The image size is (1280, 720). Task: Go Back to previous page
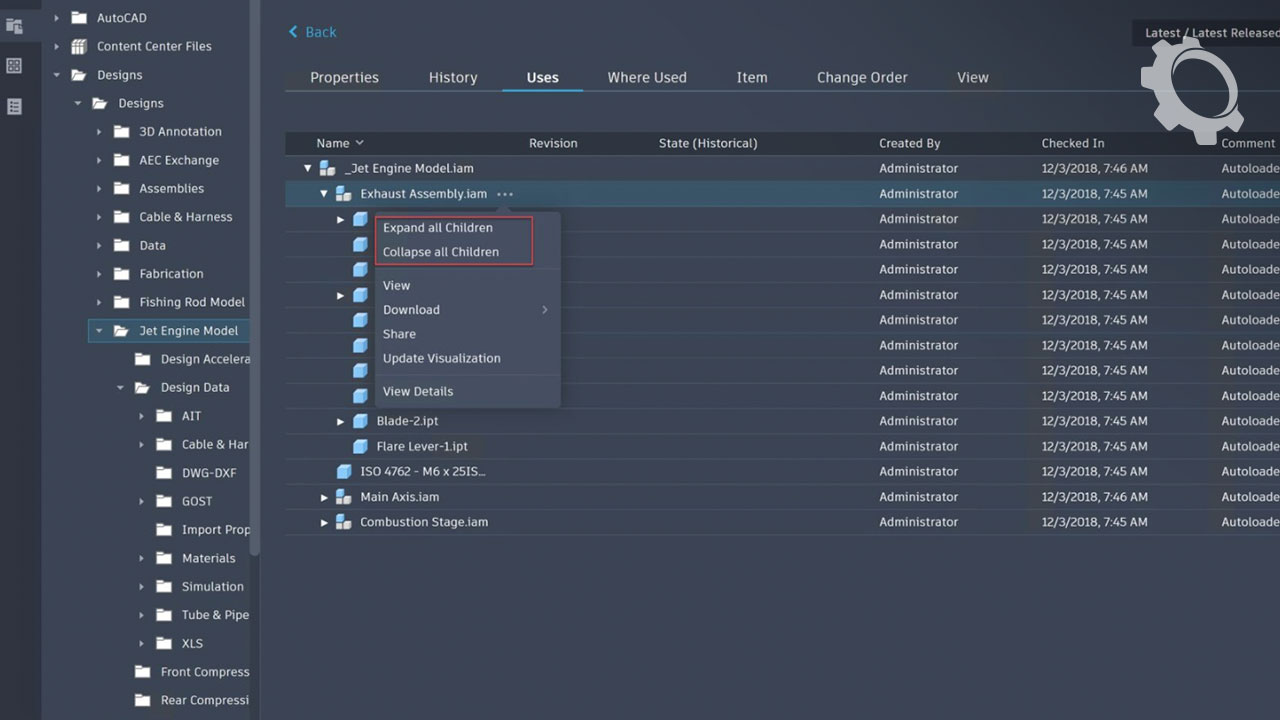pos(312,32)
